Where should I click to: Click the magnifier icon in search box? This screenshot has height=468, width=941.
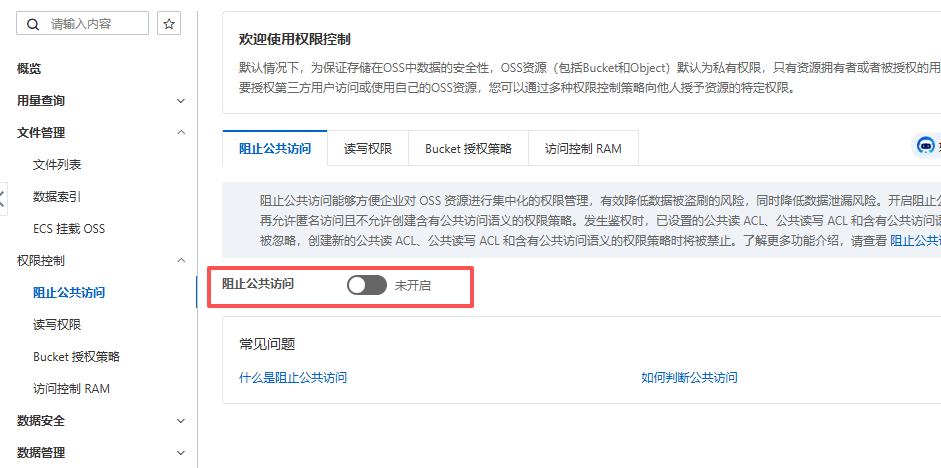coord(35,24)
